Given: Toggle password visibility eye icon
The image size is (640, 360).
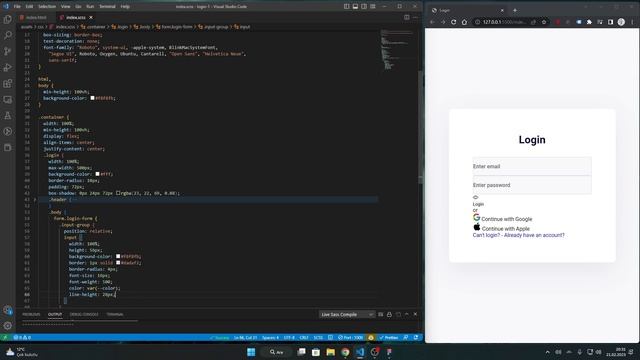Looking at the screenshot, I should pos(476,197).
